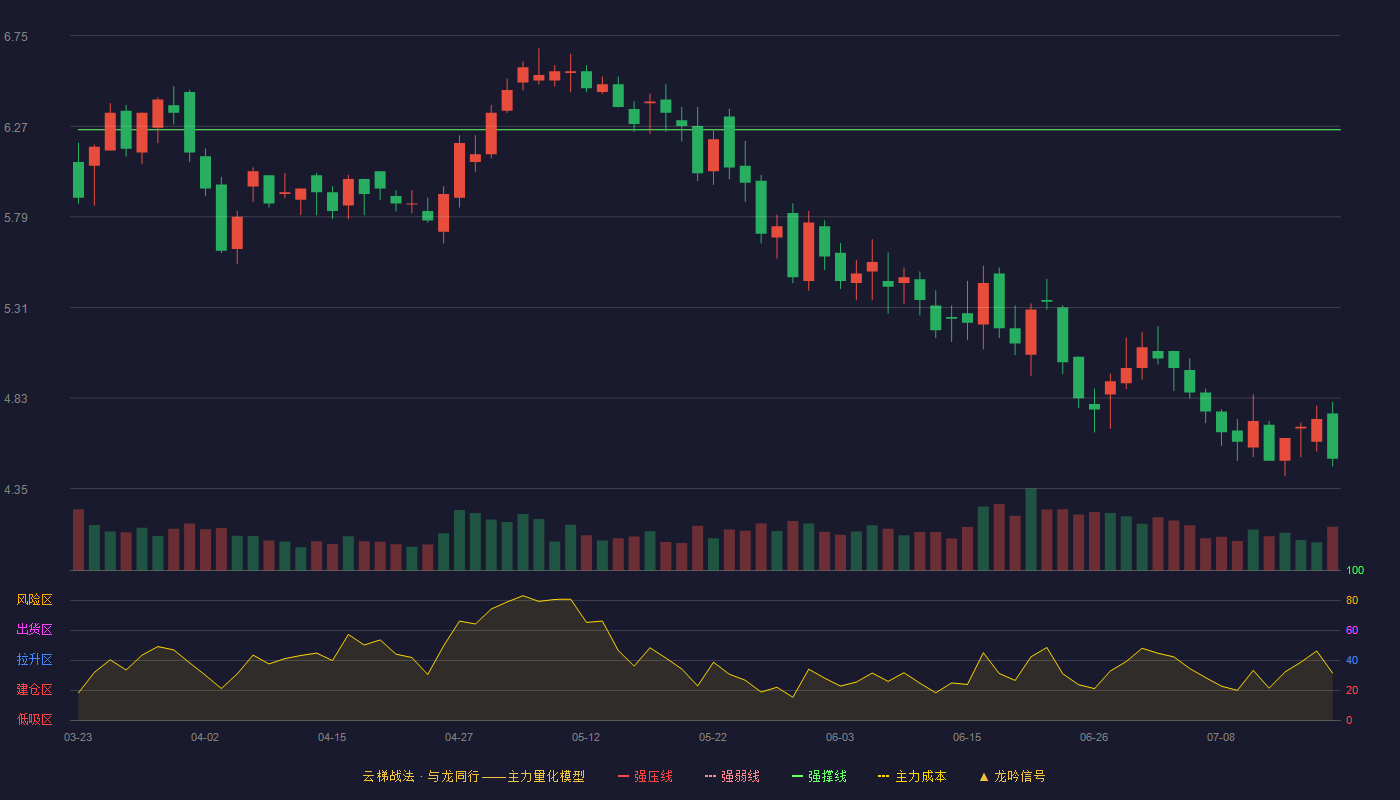Screen dimensions: 1400x800
Task: Click the 主力成本 dashed legend icon
Action: point(883,776)
